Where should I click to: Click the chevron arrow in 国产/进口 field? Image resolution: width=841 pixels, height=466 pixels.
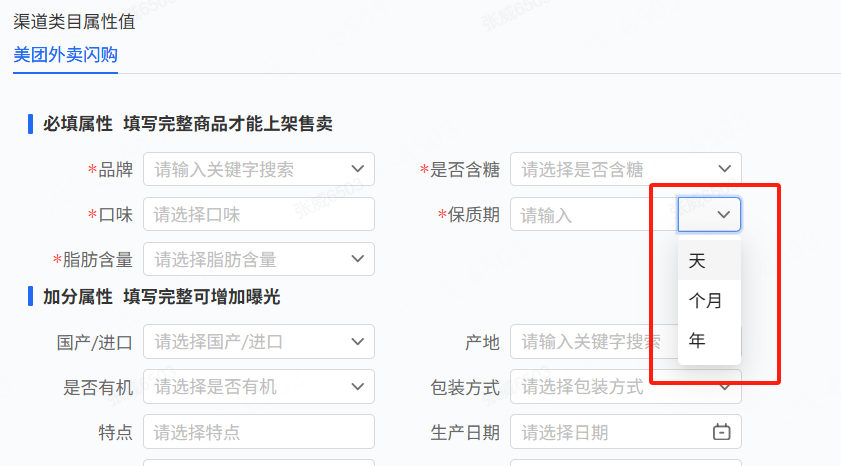(358, 342)
